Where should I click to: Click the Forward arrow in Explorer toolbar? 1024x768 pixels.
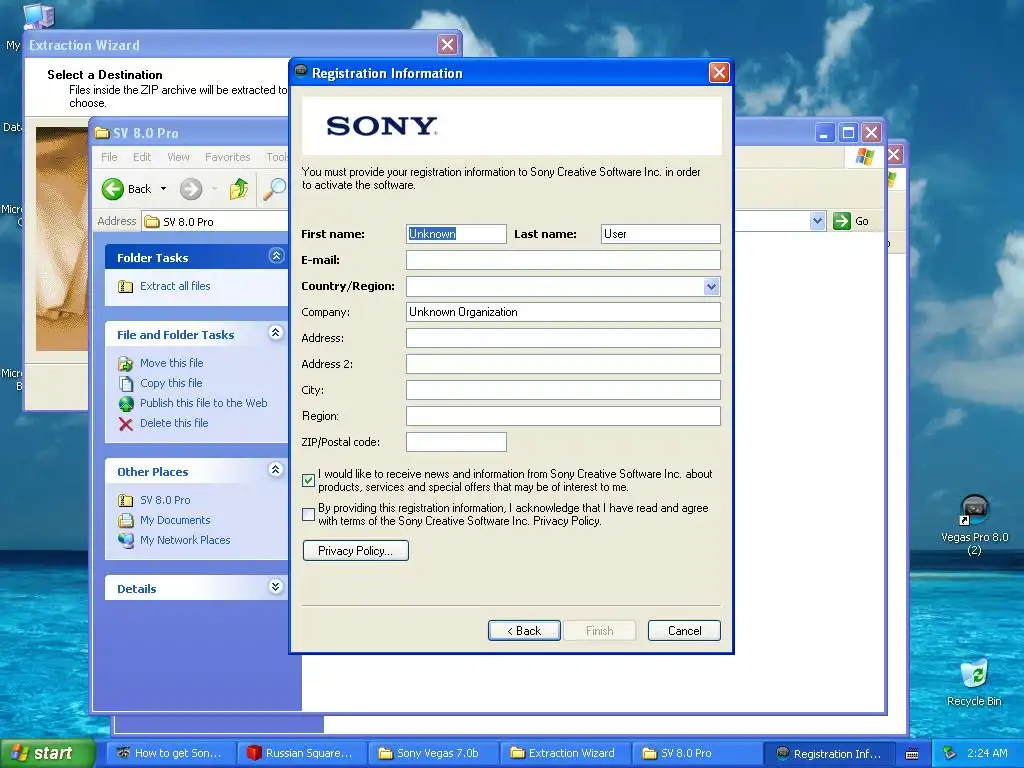point(191,189)
